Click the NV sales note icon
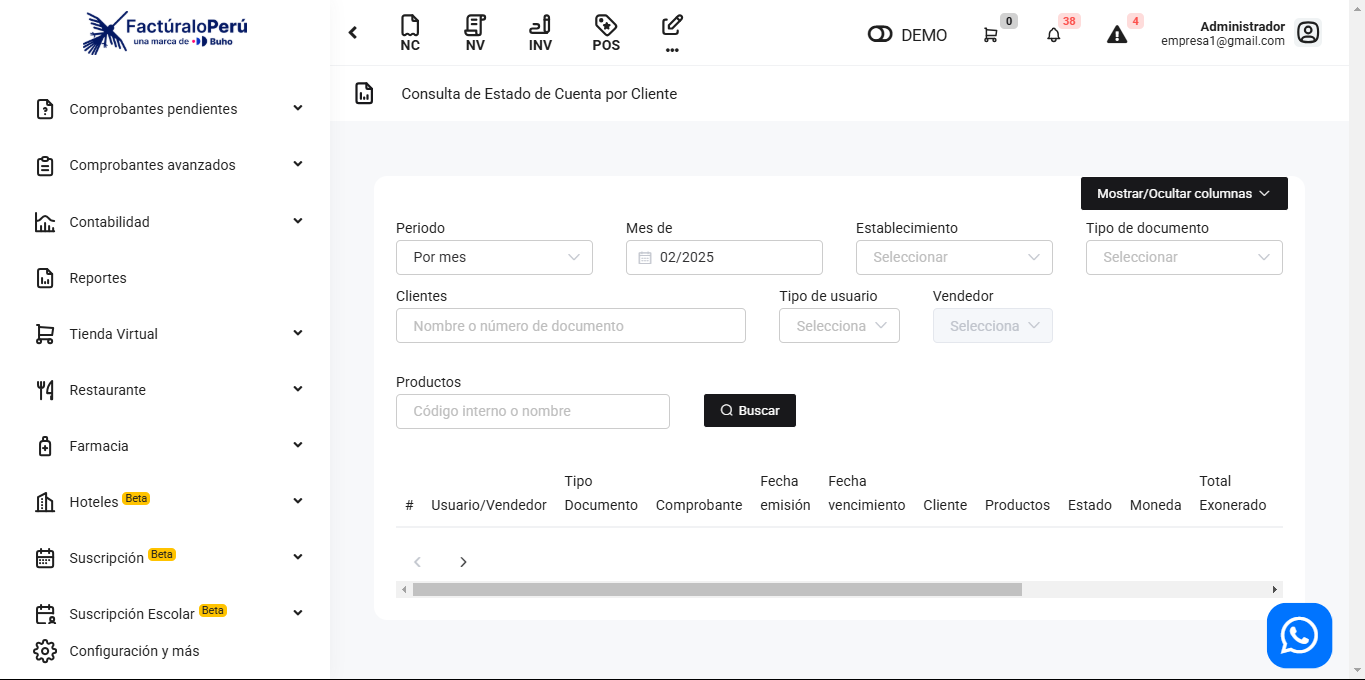Image resolution: width=1365 pixels, height=680 pixels. (475, 33)
